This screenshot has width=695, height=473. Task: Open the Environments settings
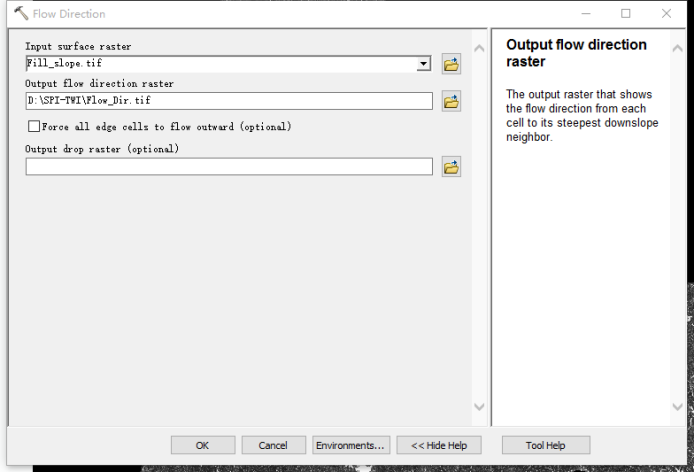351,445
